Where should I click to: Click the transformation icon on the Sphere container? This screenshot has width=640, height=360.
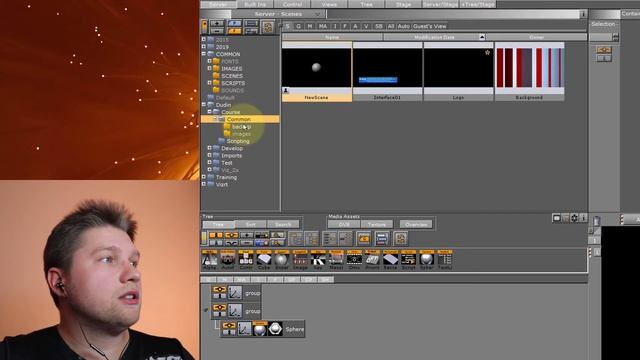pos(244,329)
